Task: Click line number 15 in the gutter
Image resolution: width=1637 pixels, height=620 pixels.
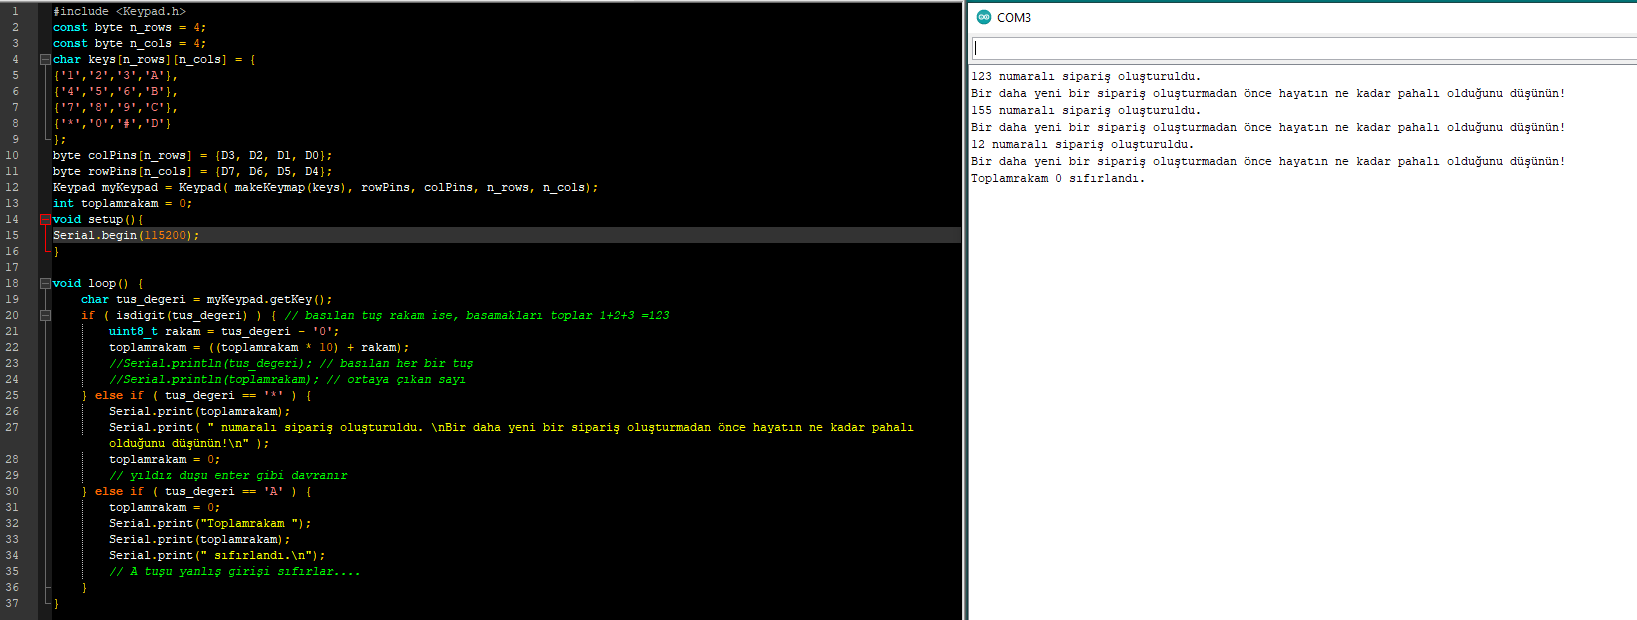Action: click(x=12, y=236)
